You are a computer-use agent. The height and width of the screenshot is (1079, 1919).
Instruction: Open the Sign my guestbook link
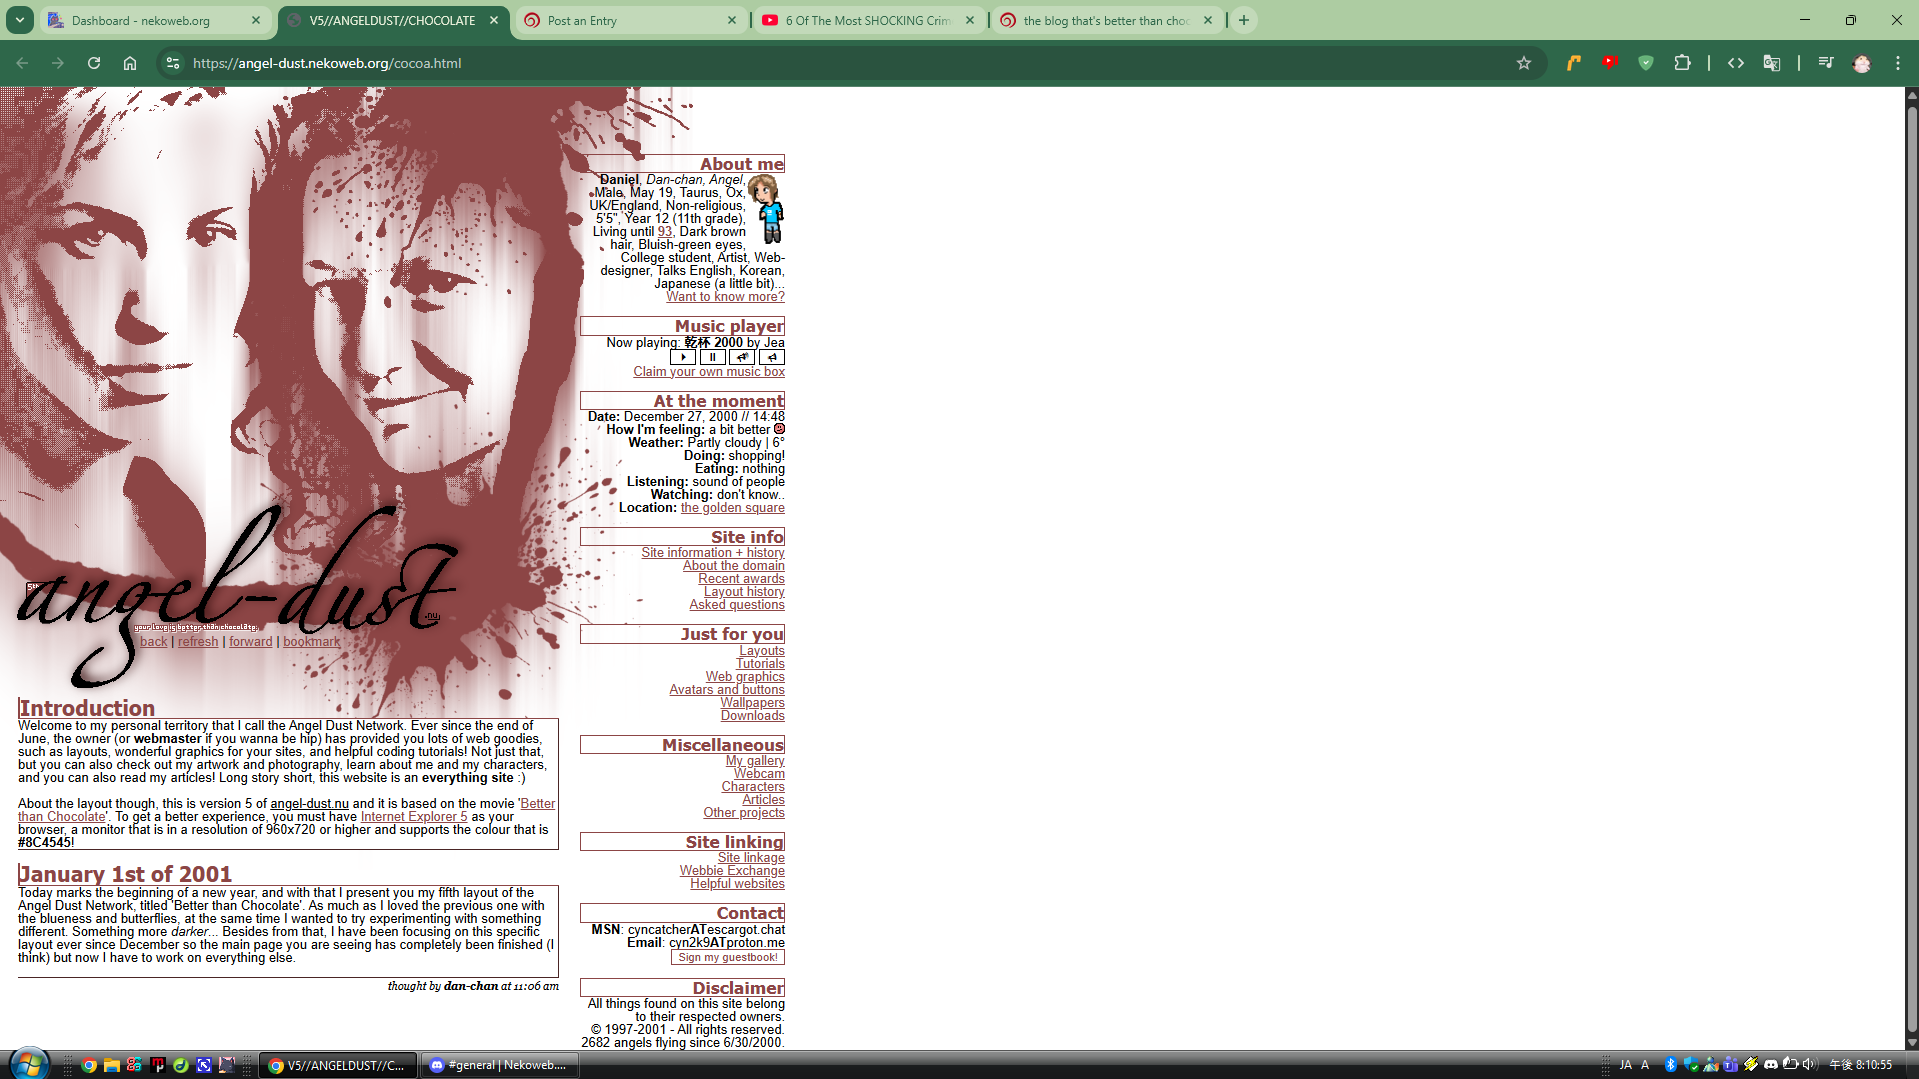point(728,956)
